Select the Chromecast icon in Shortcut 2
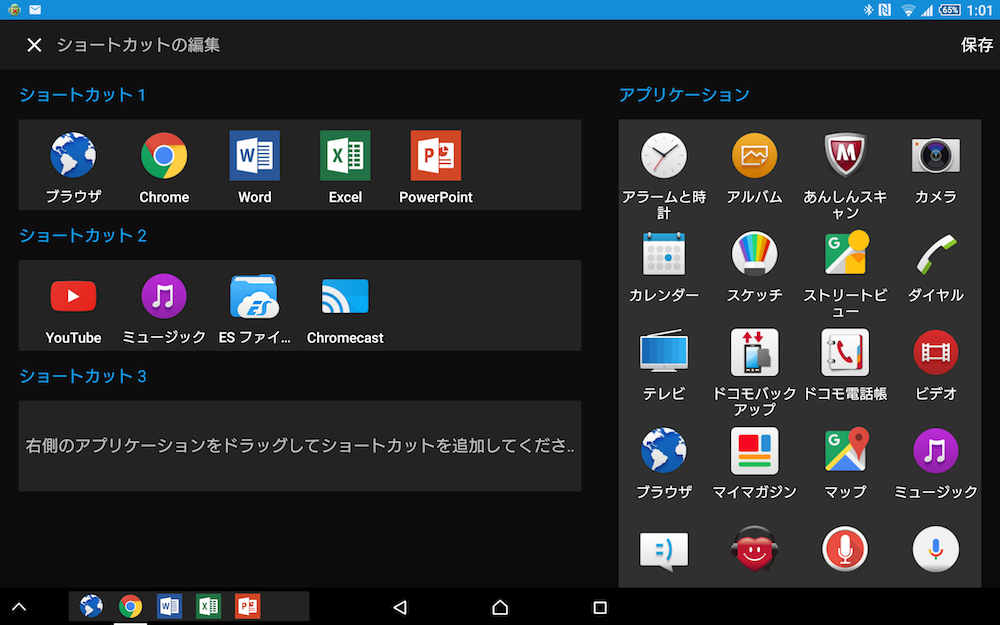This screenshot has width=1000, height=625. 345,296
